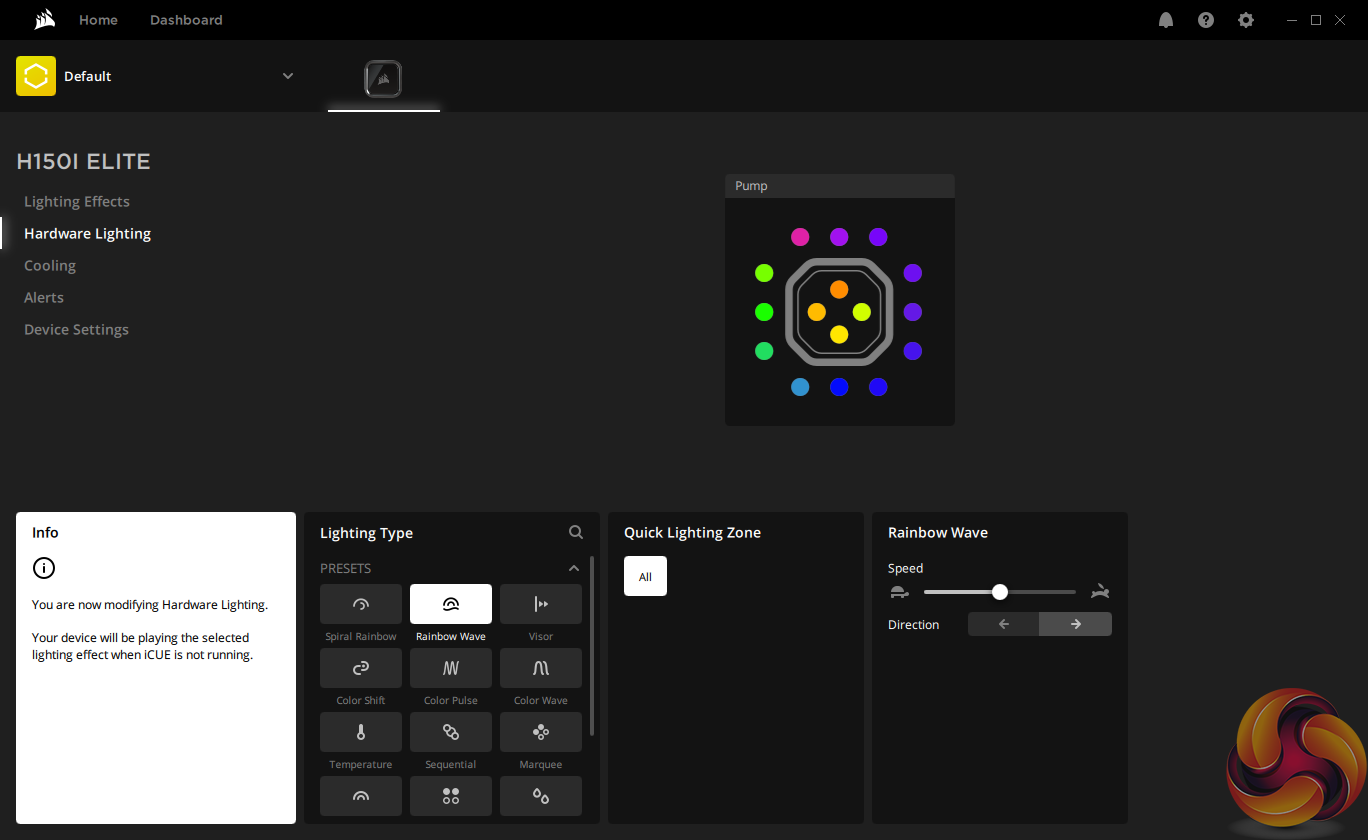
Task: Click the 'You are now modifying Hardware Lighting' text
Action: 150,604
